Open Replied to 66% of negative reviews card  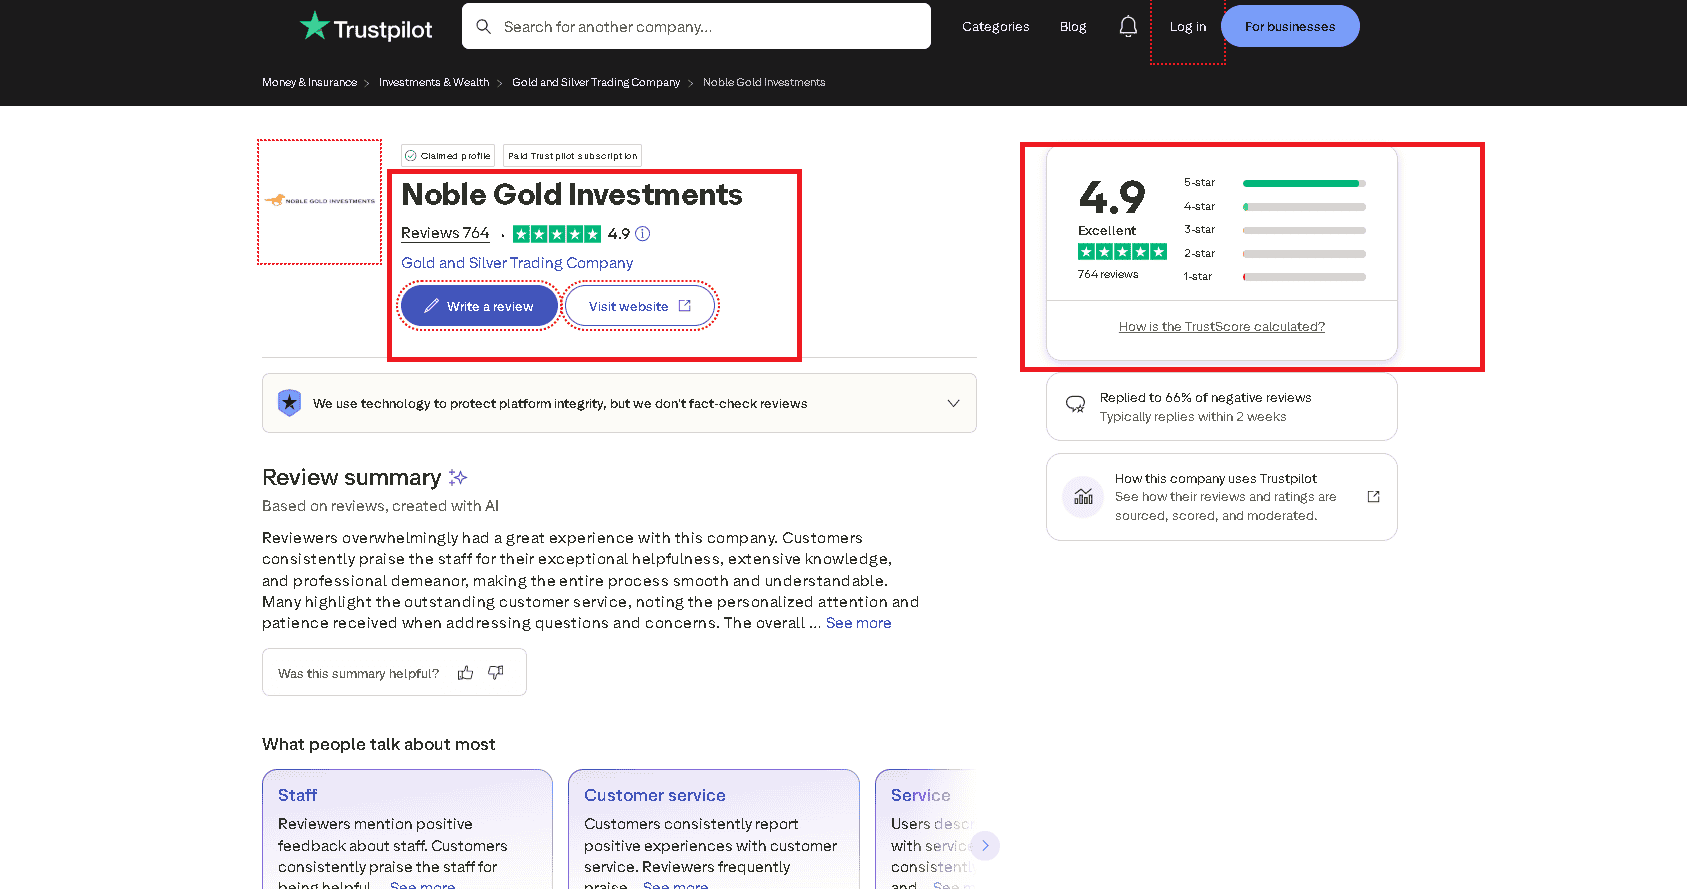click(1222, 407)
